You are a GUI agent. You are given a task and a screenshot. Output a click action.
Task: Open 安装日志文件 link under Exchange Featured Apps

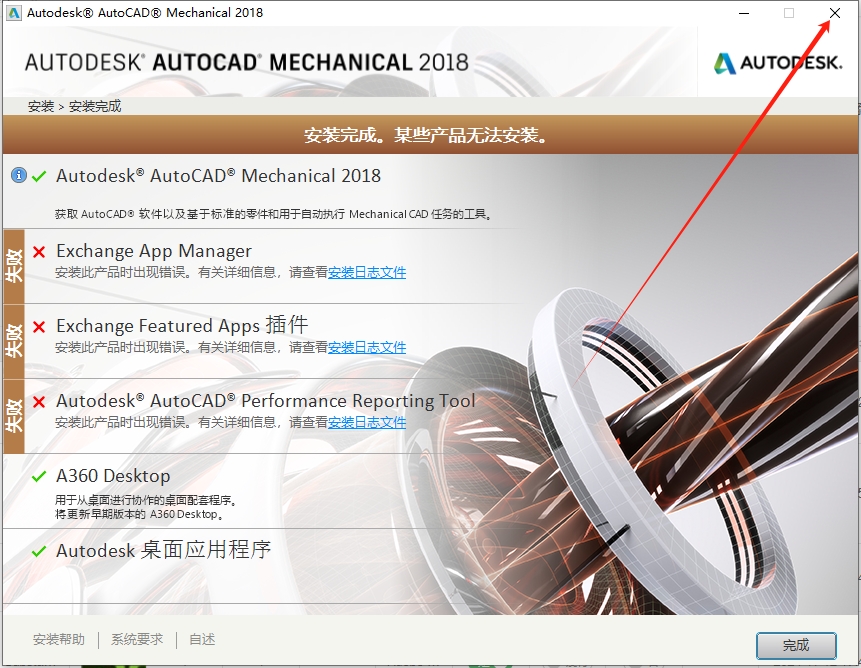pyautogui.click(x=367, y=347)
